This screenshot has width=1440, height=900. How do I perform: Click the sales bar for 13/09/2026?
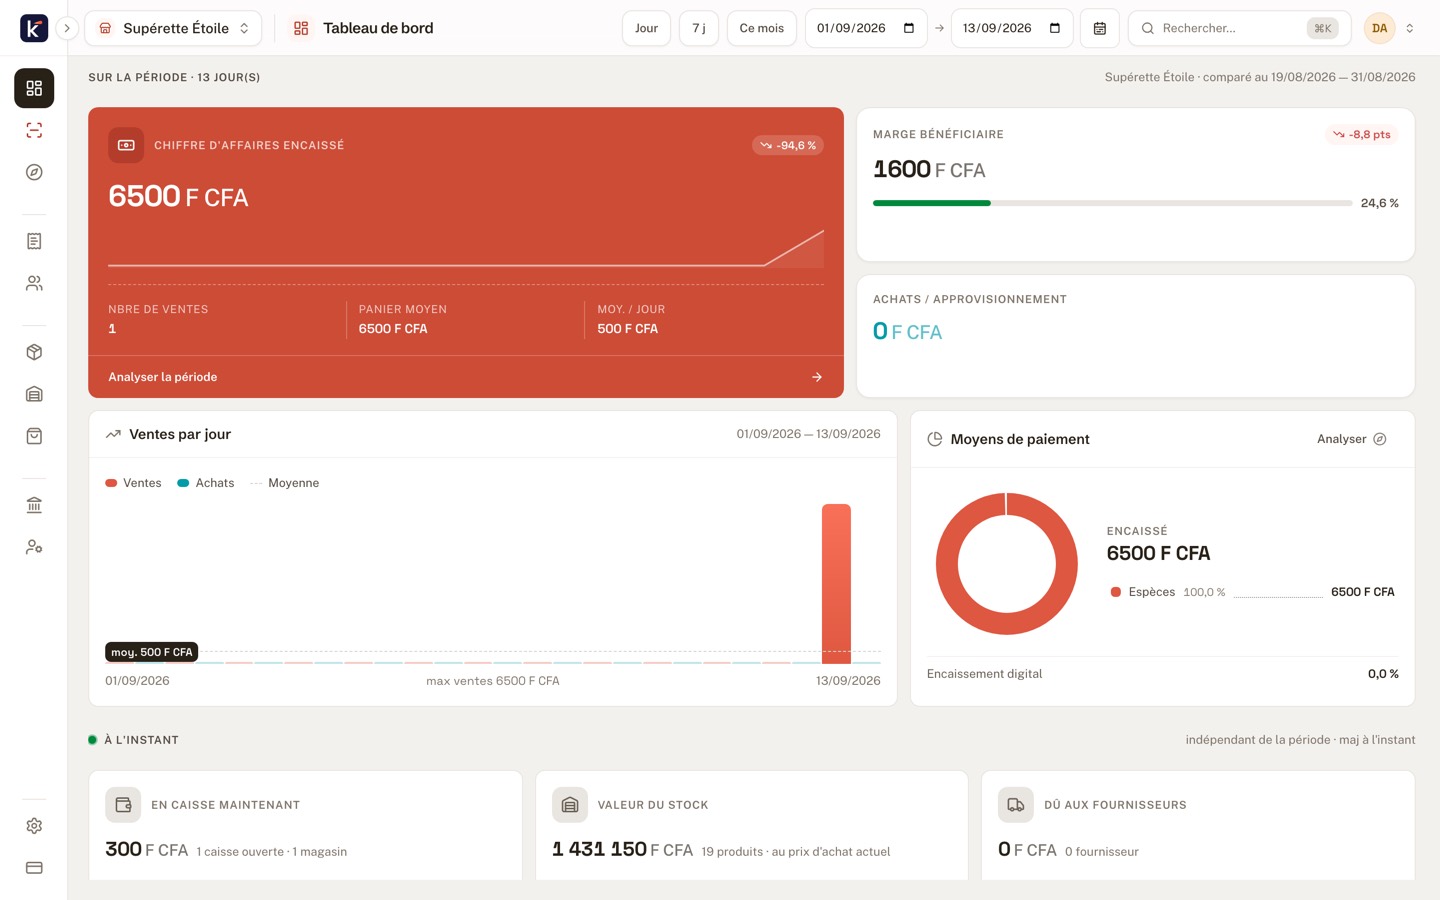pos(836,583)
